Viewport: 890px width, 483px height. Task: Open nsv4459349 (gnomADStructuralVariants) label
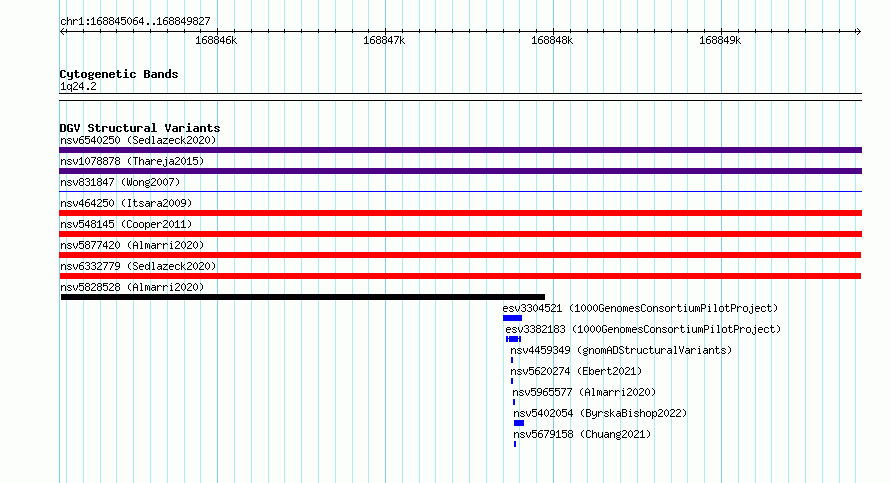click(x=621, y=350)
